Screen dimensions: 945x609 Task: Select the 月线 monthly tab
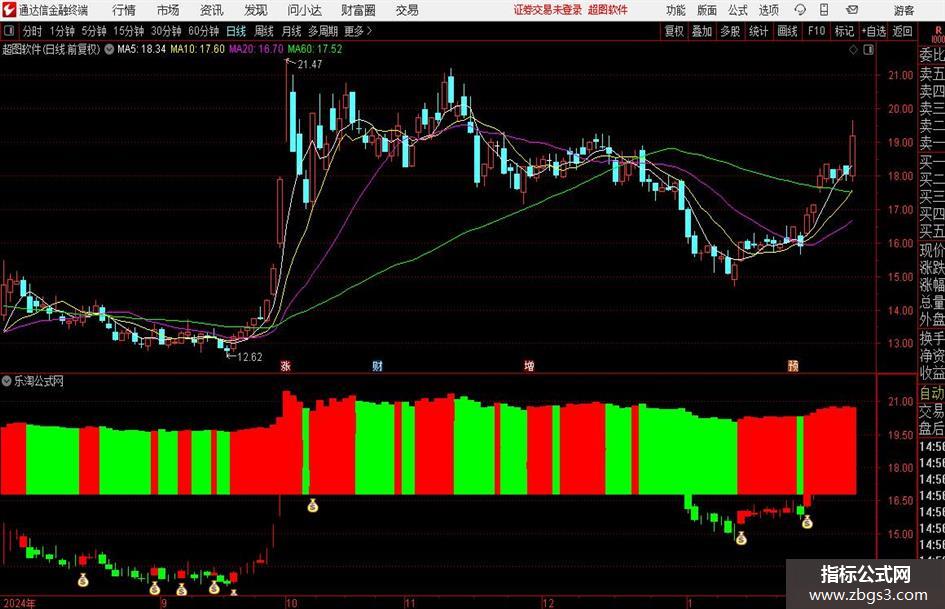(x=292, y=31)
